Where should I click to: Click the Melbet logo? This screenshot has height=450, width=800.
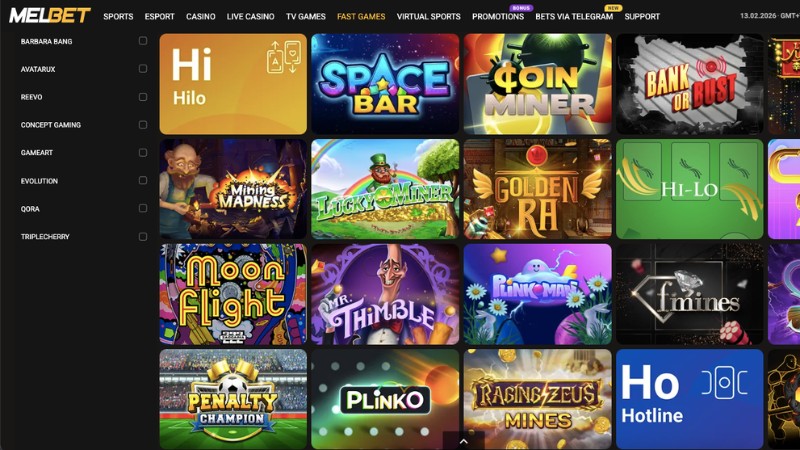(x=50, y=16)
